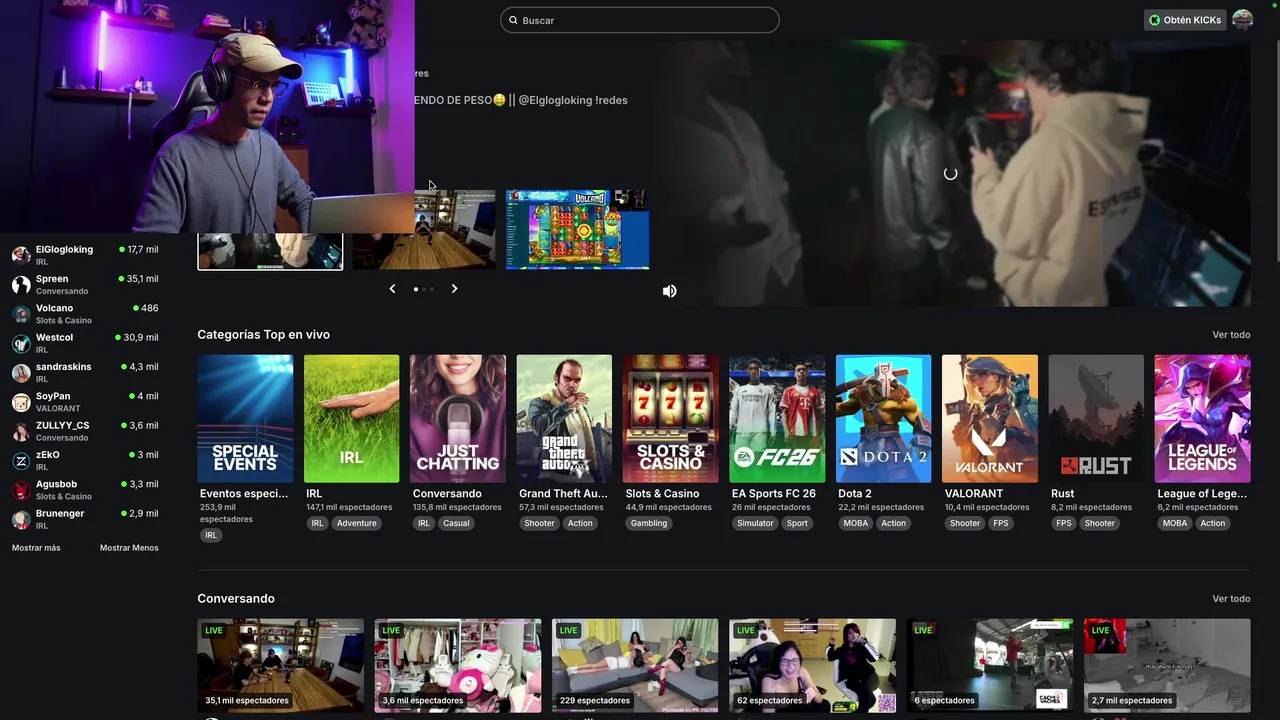Click the Spreen name in sidebar
The height and width of the screenshot is (720, 1280).
(x=52, y=279)
